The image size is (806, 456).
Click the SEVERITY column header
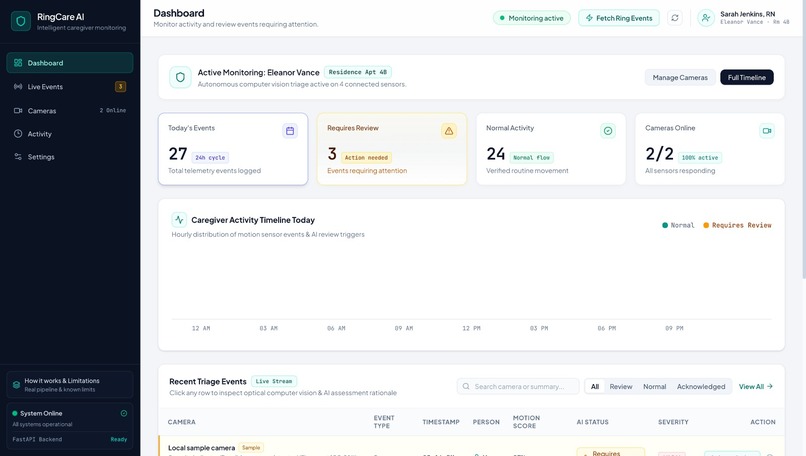click(673, 422)
